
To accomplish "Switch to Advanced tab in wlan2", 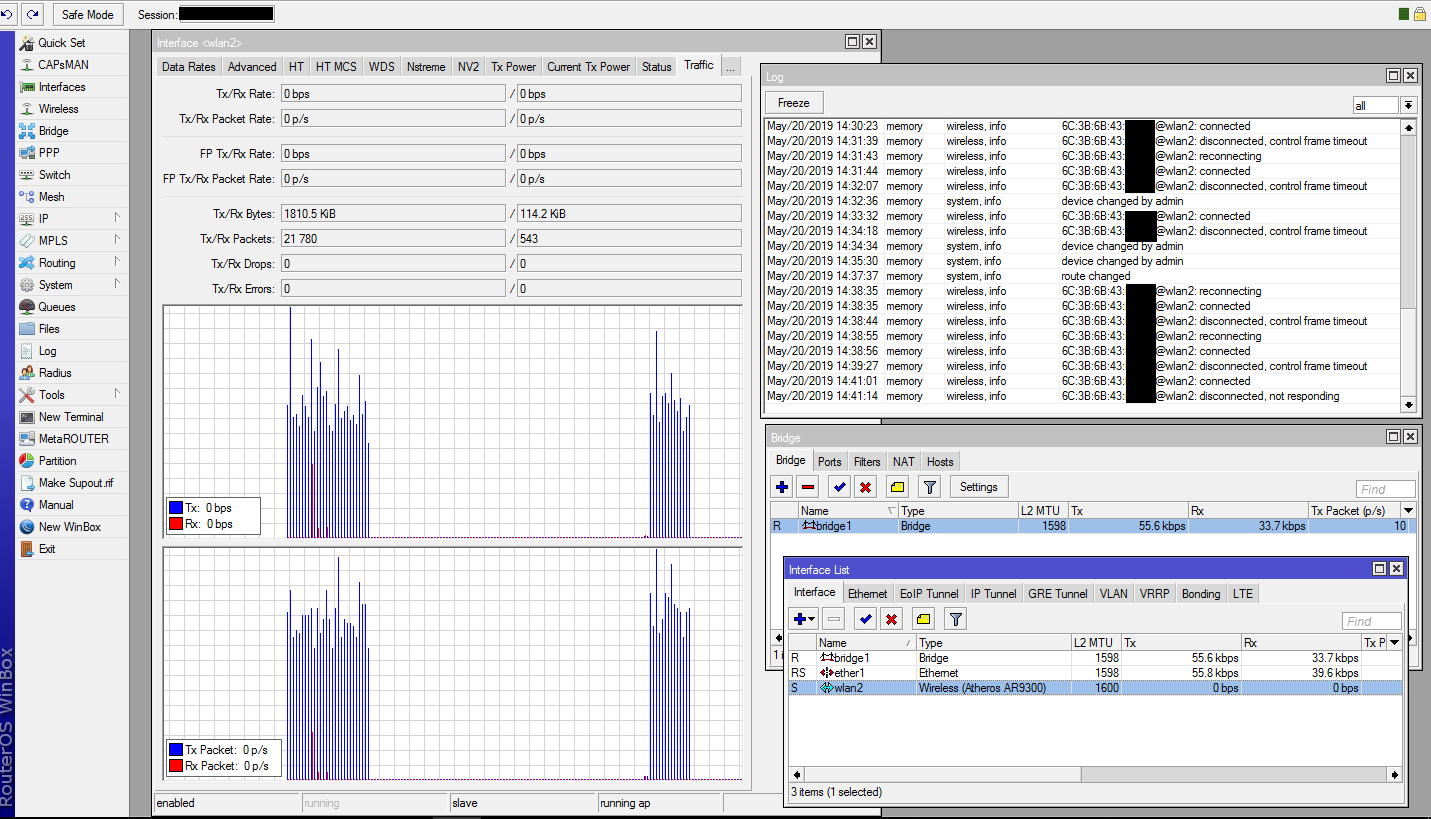I will [252, 67].
